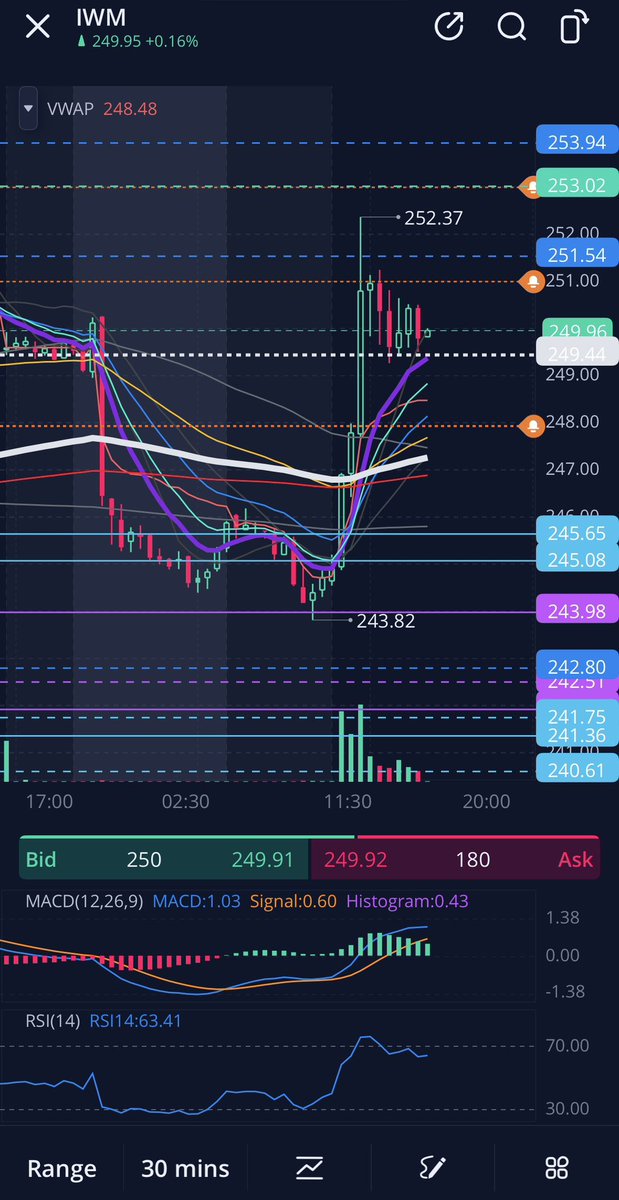Tap the 243.82 low price marker
The width and height of the screenshot is (619, 1200).
[x=385, y=621]
